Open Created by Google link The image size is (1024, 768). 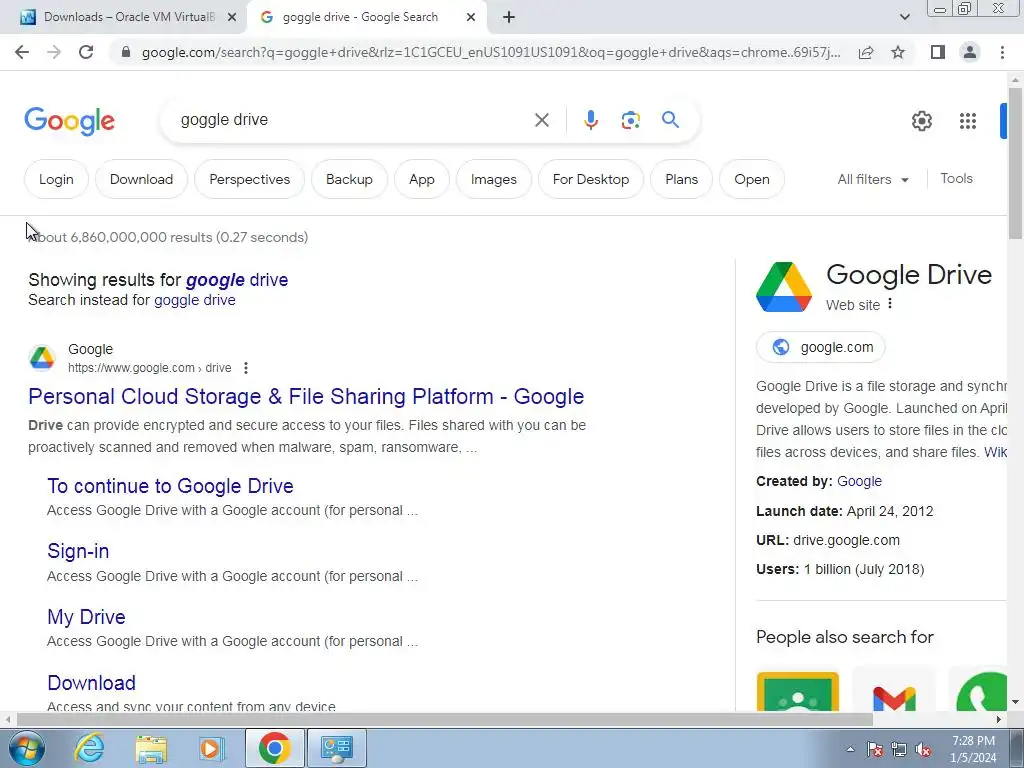[859, 481]
